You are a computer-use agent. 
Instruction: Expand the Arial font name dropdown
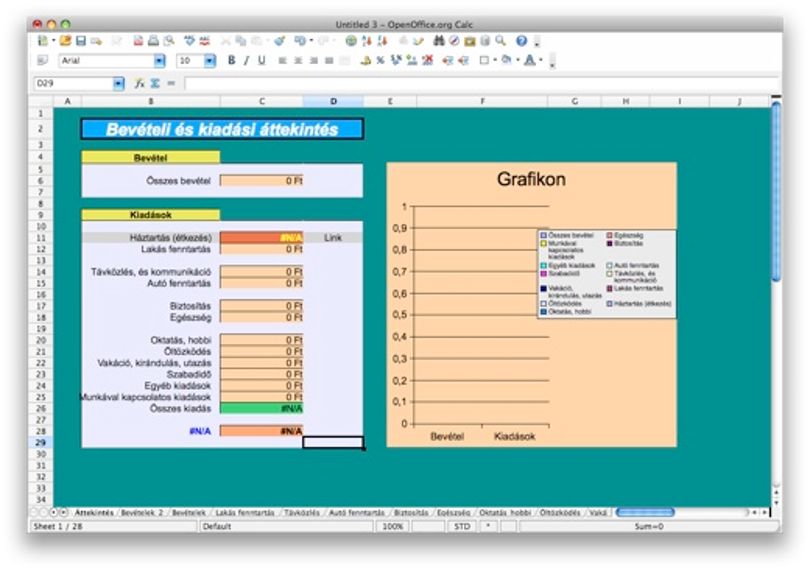pos(160,61)
